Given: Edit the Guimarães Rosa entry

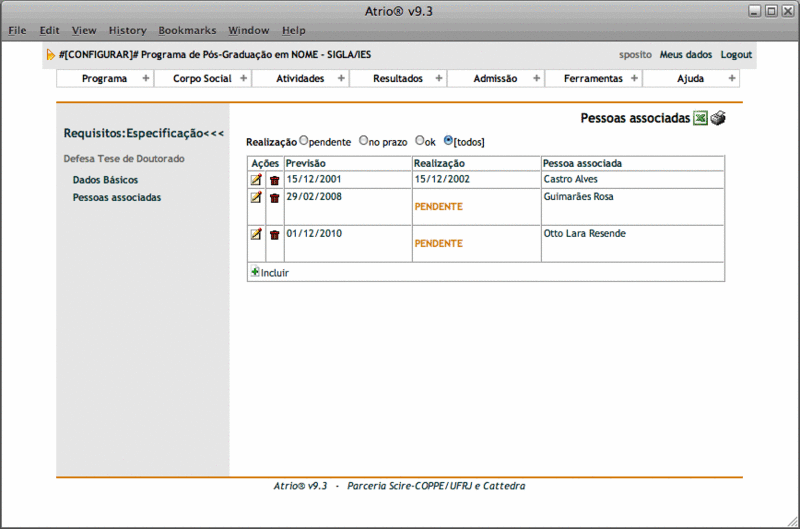Looking at the screenshot, I should click(256, 198).
